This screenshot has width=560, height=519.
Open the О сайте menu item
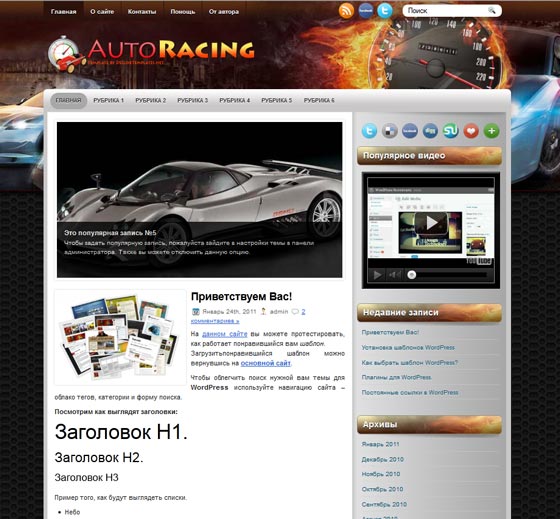102,11
